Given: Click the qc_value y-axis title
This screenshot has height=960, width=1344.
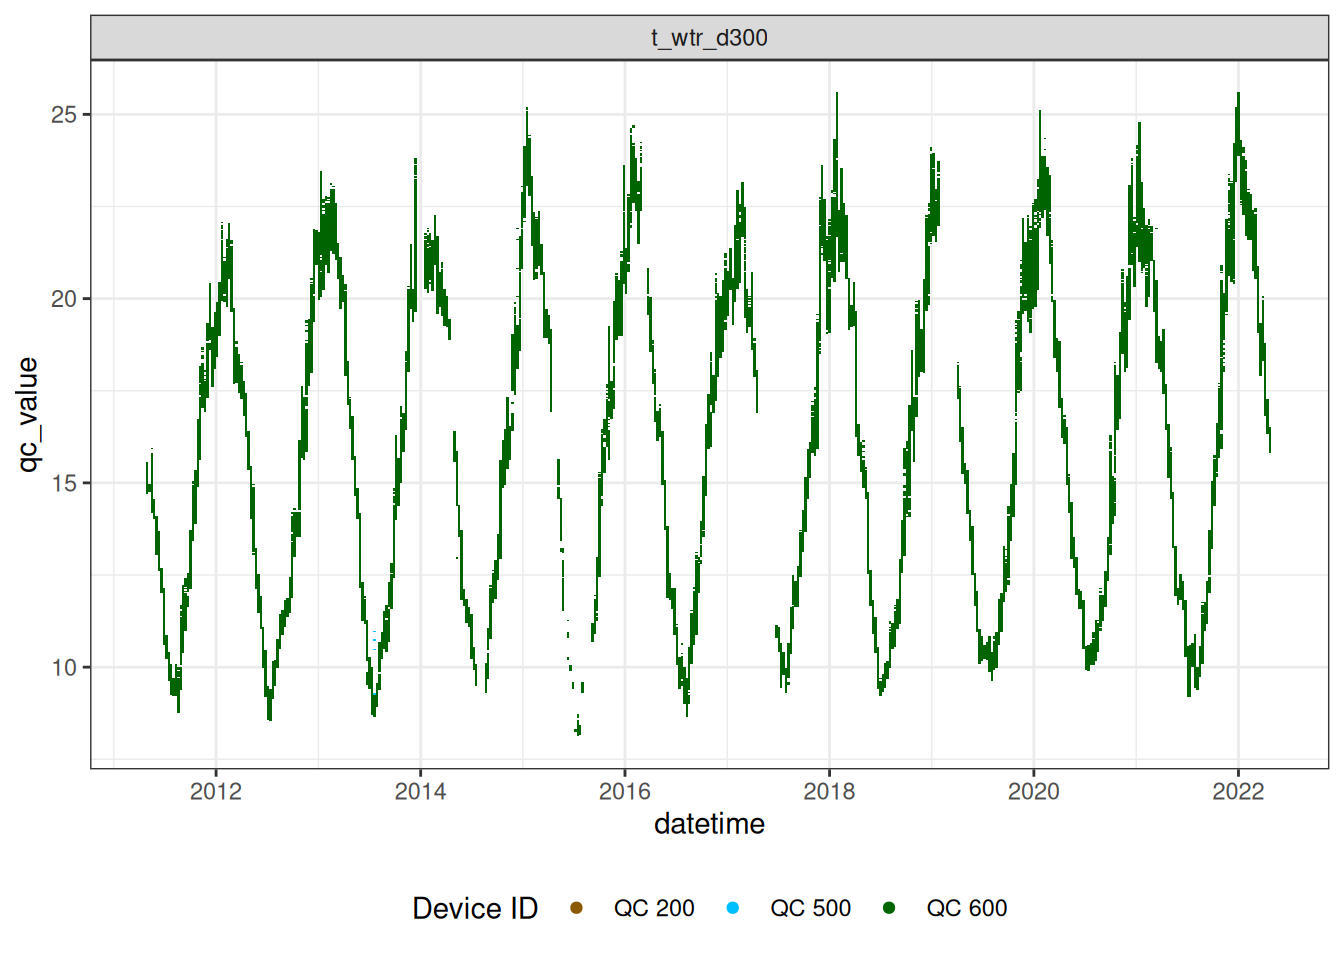Looking at the screenshot, I should [x=28, y=414].
